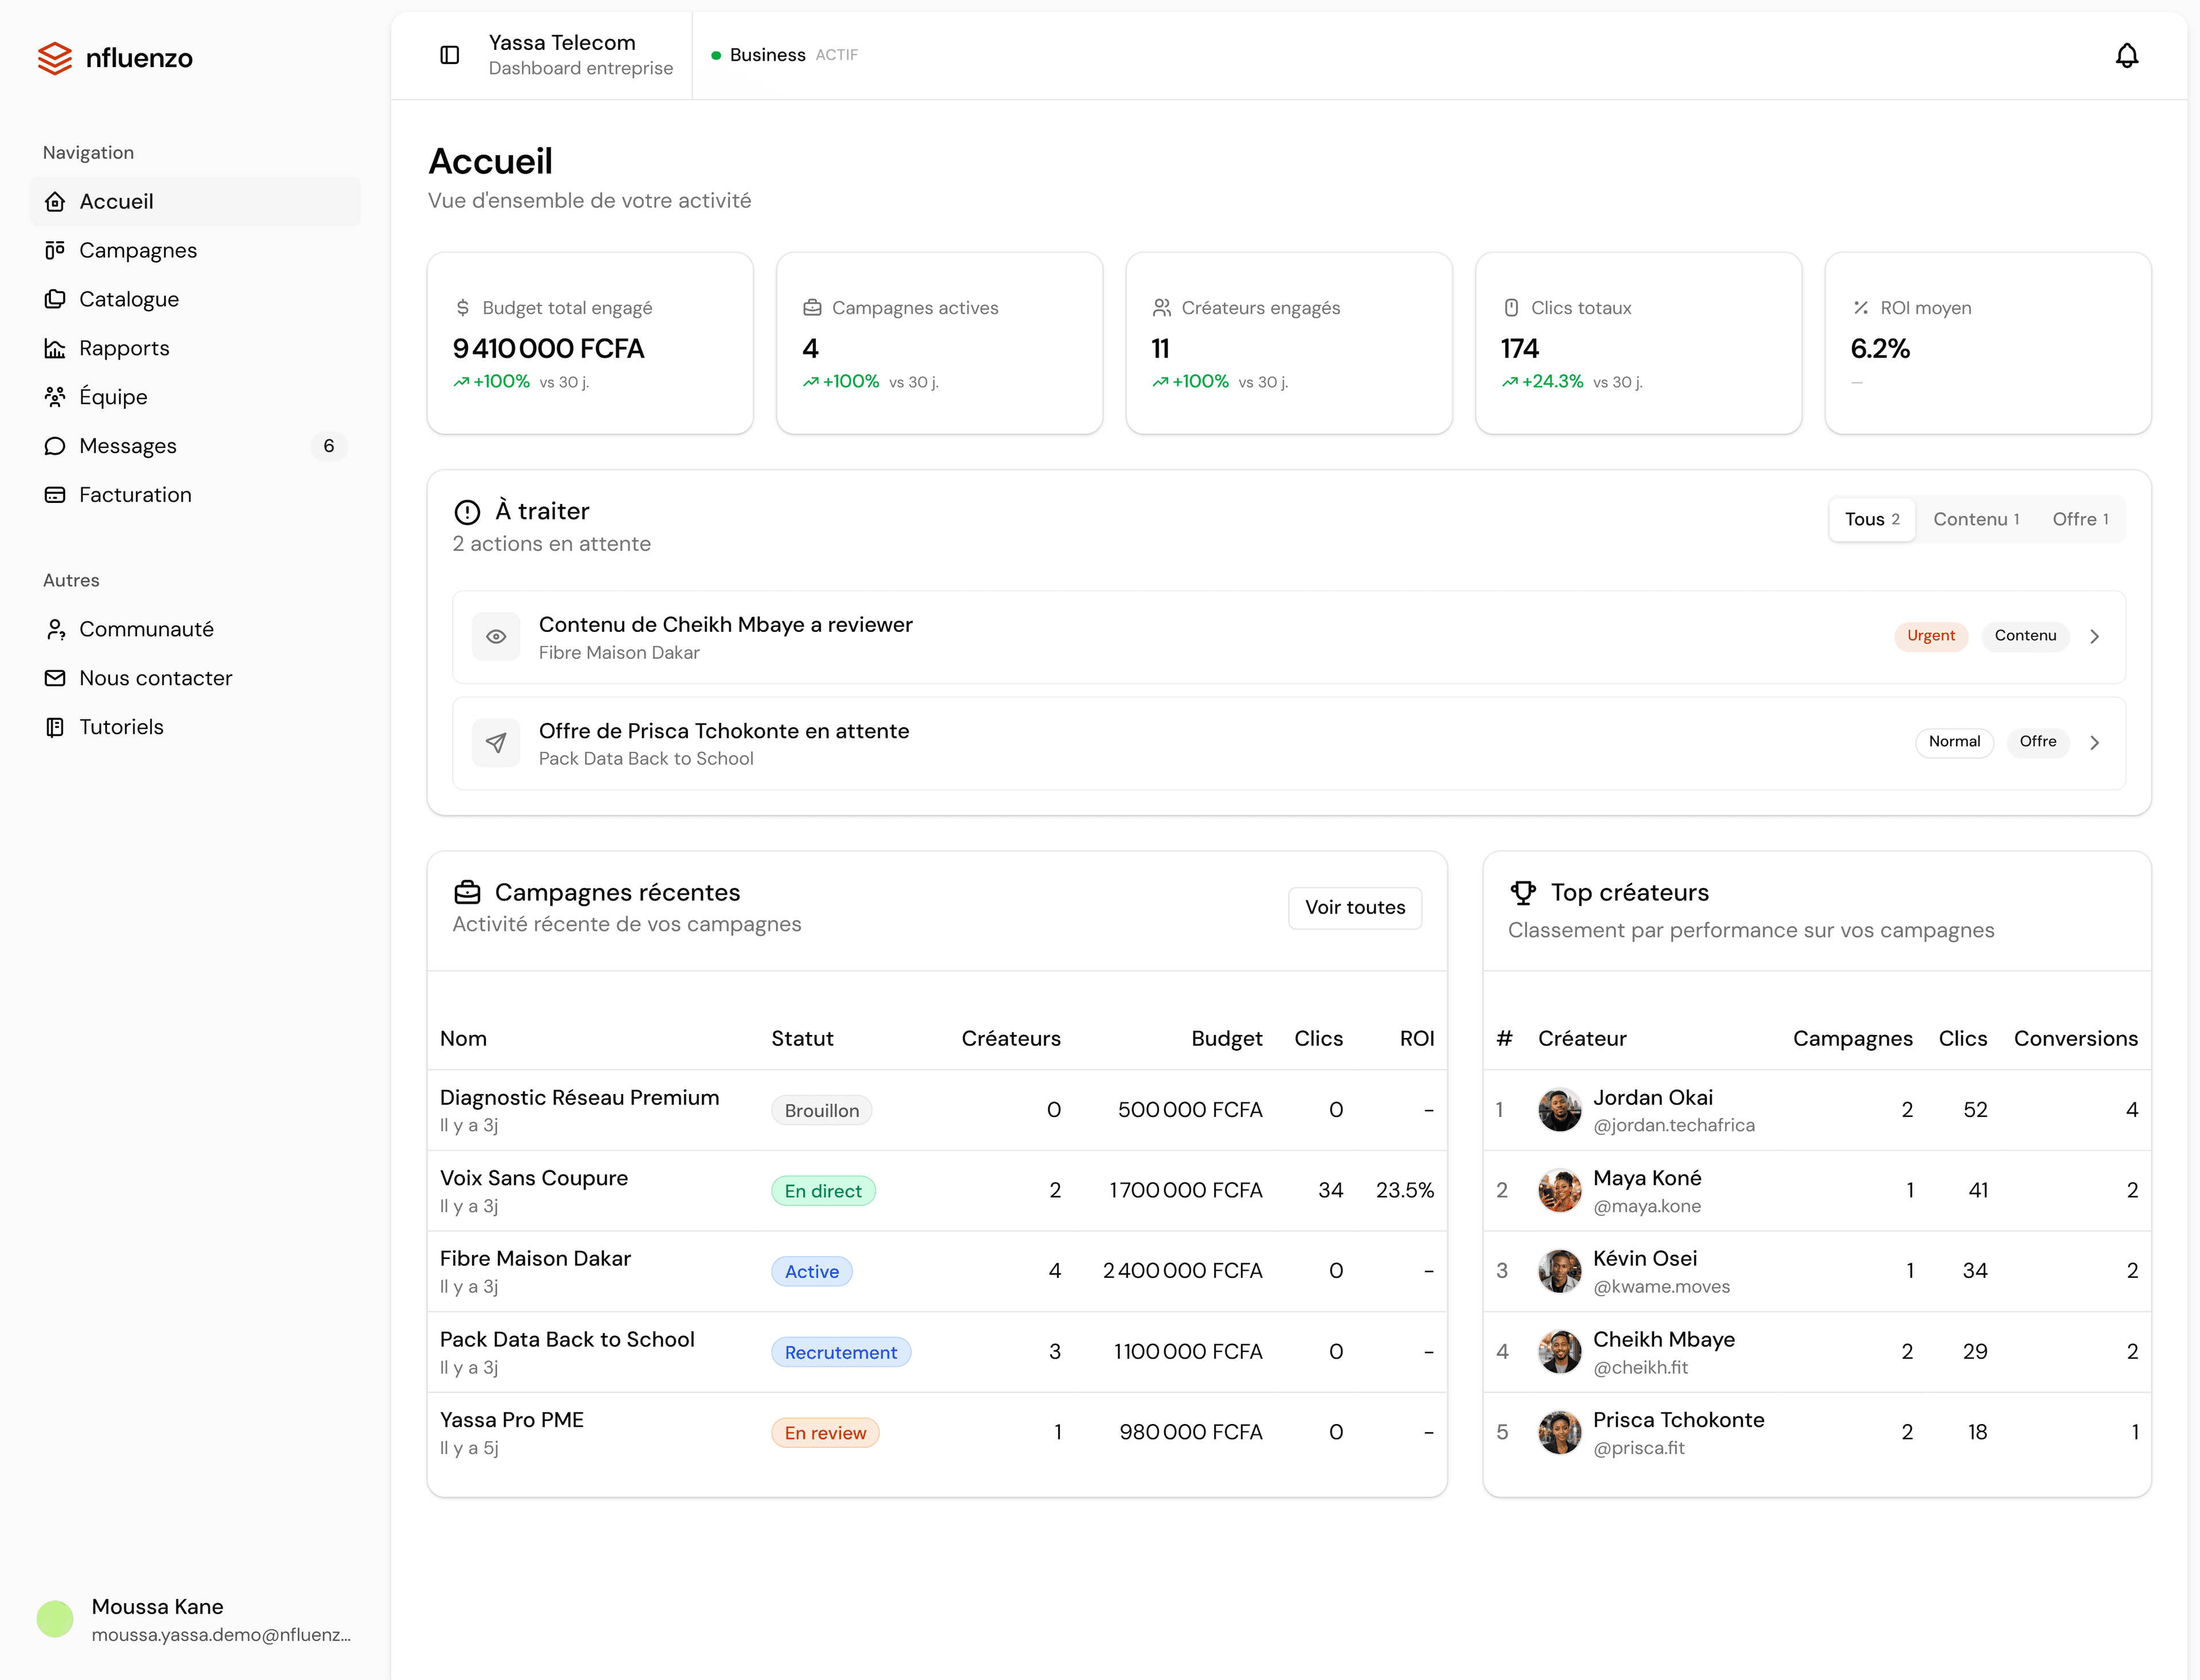Click the Nous contacter envelope icon
Image resolution: width=2200 pixels, height=1680 pixels.
tap(55, 678)
